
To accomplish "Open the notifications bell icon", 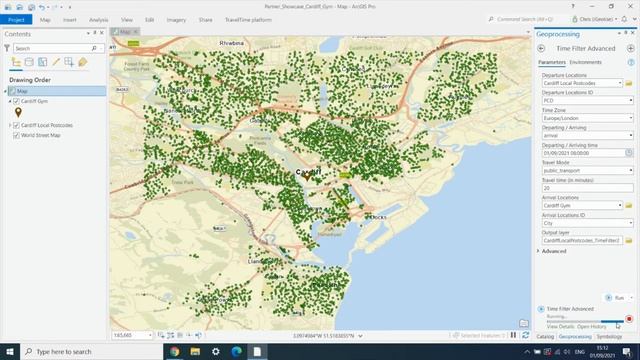I will coord(624,19).
